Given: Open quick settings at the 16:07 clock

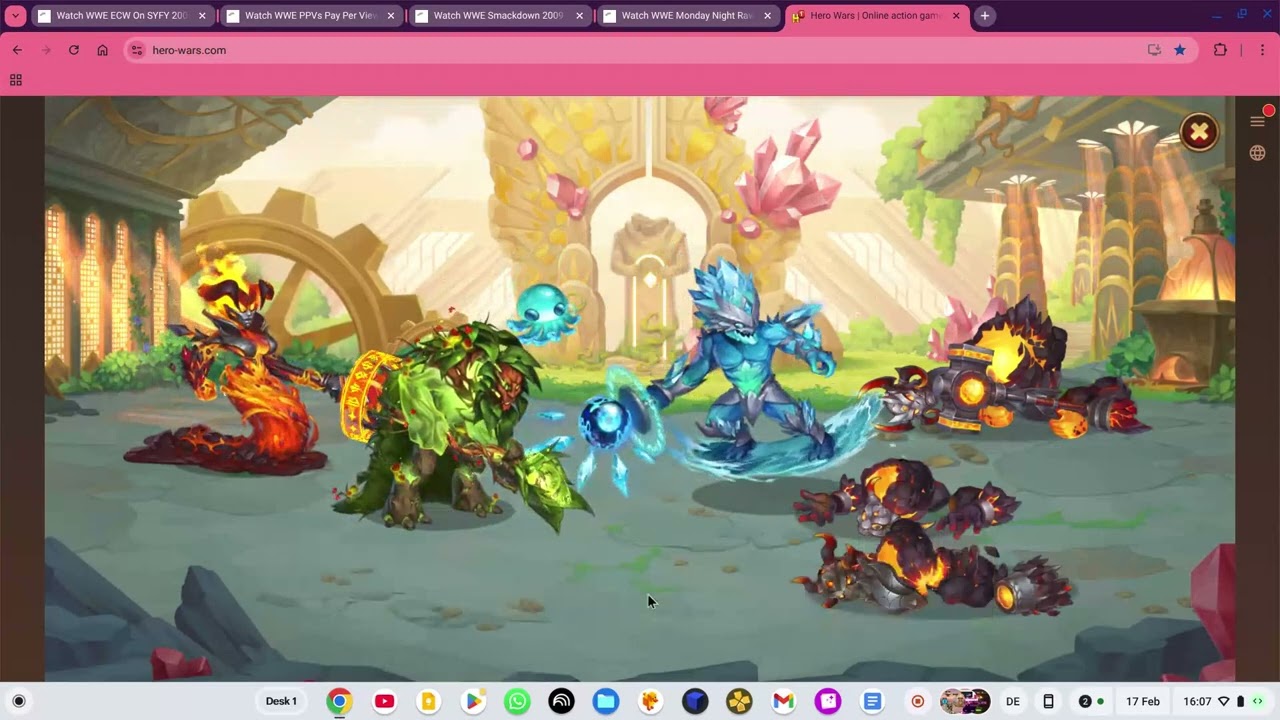Looking at the screenshot, I should 1223,701.
